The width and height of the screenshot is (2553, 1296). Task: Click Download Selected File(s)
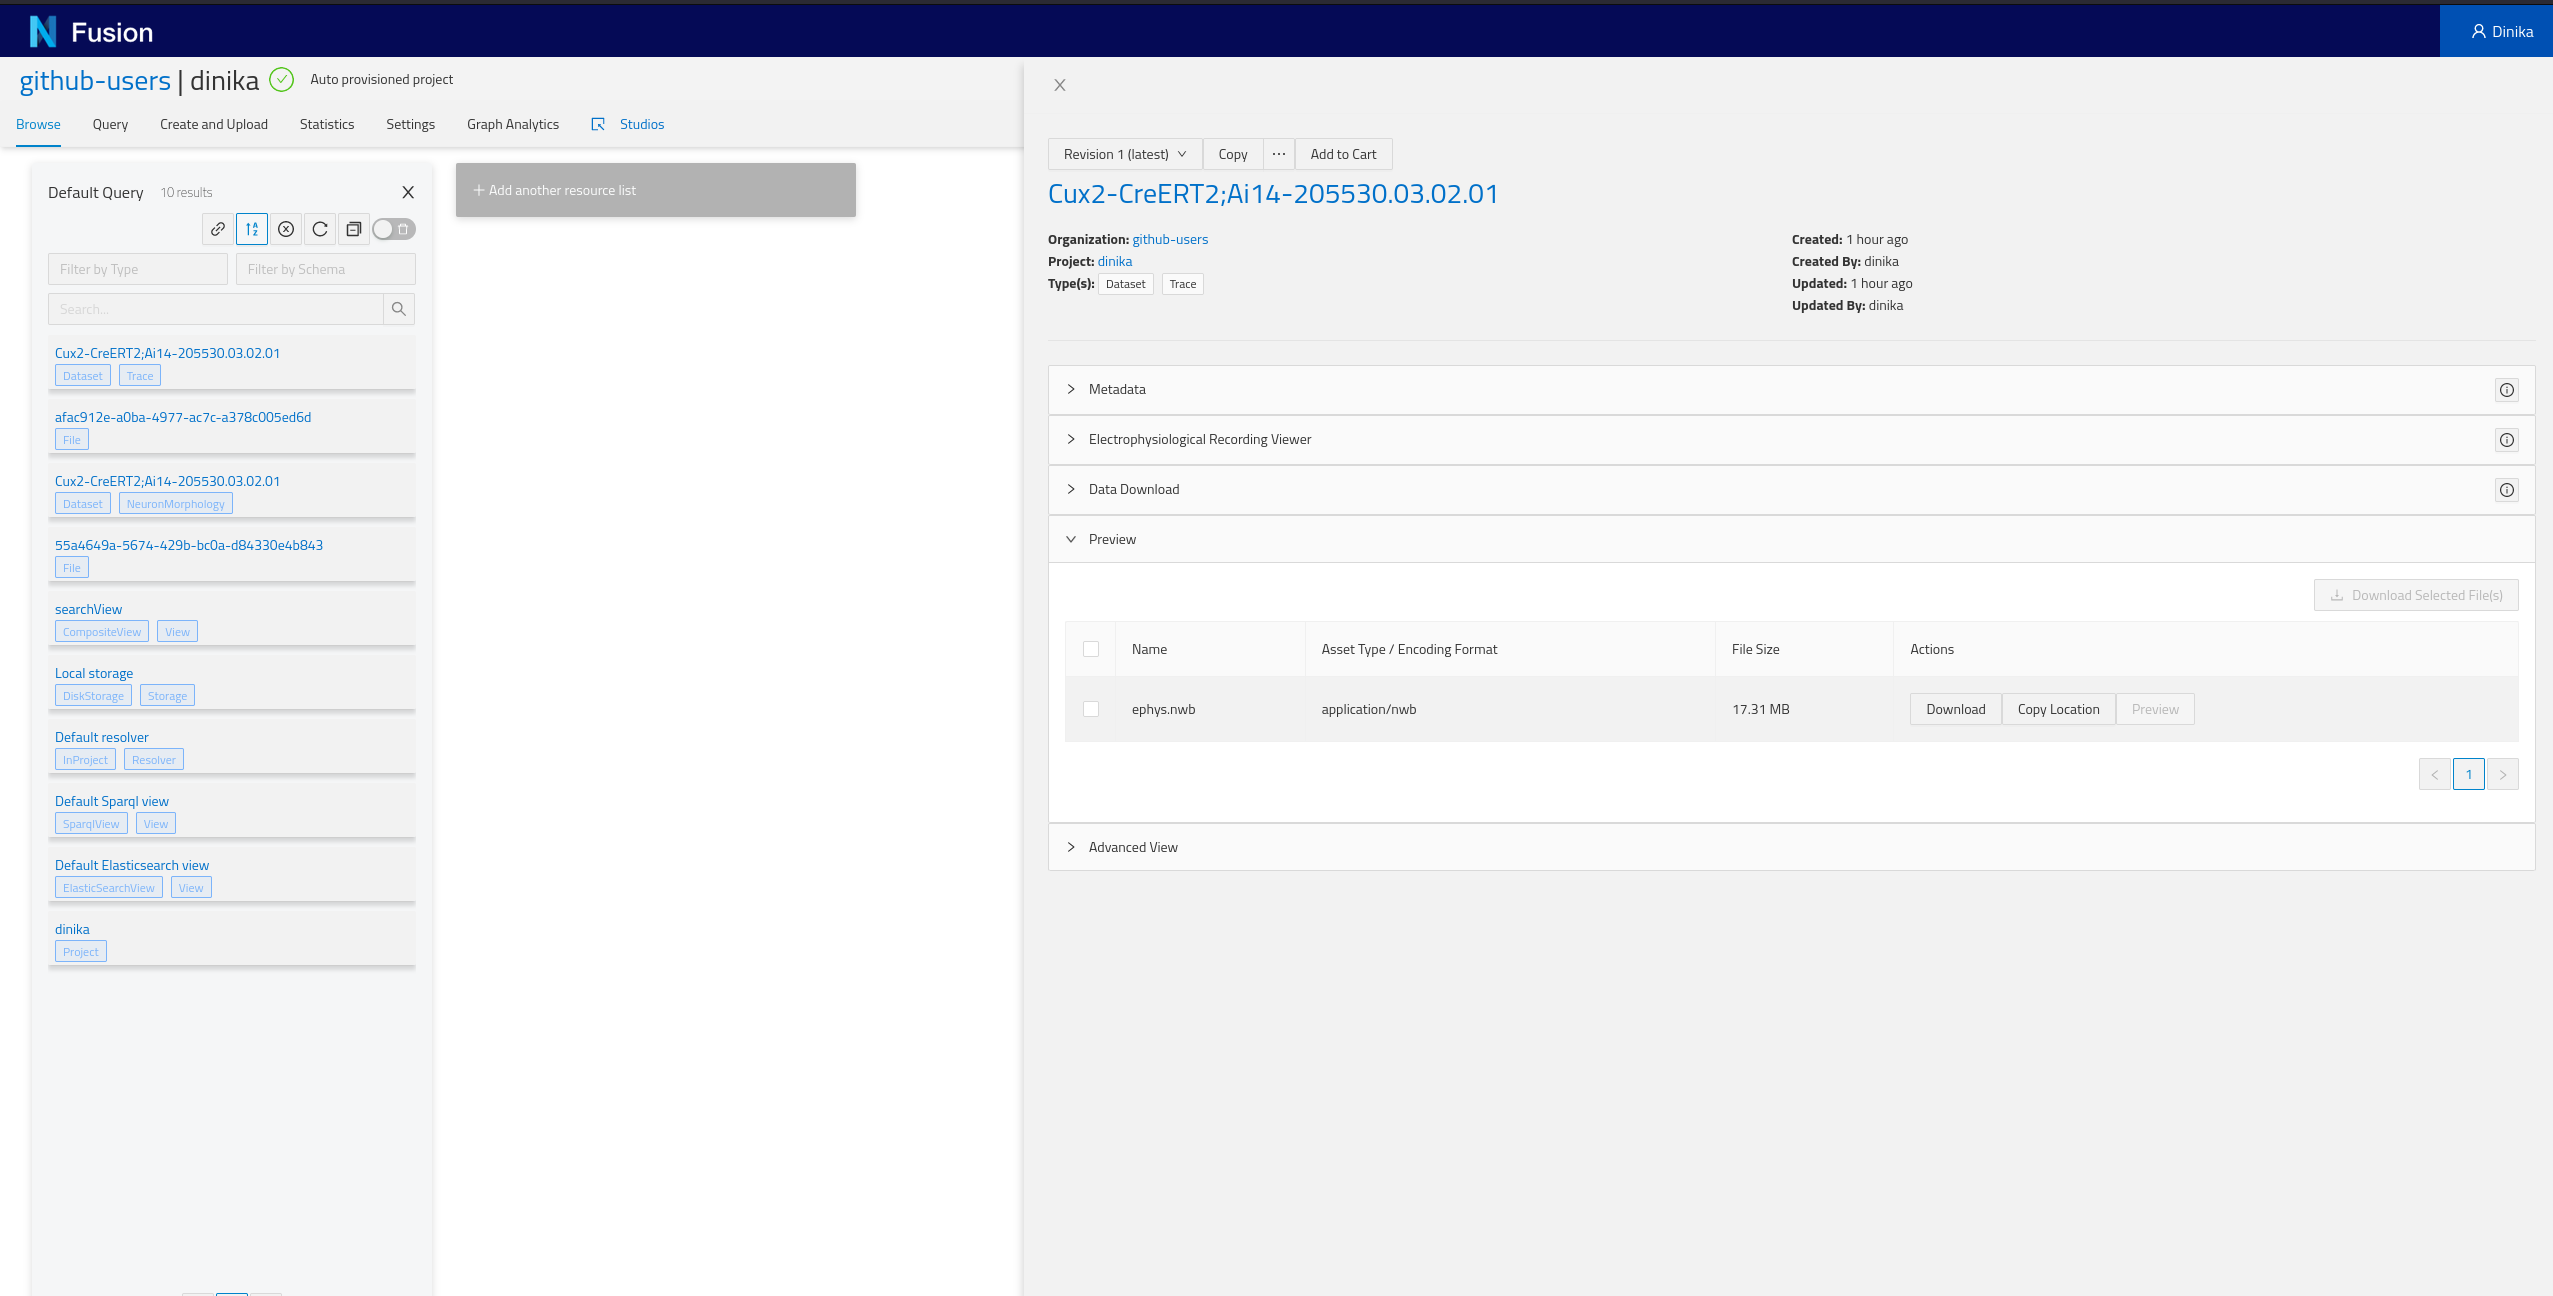[2416, 595]
